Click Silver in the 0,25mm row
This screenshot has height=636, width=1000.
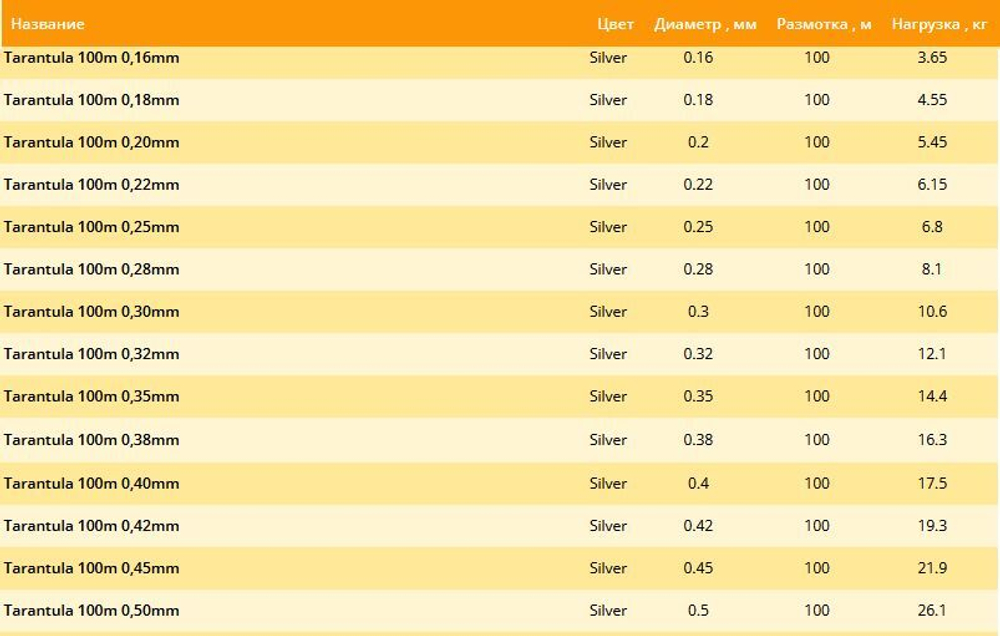tap(608, 226)
